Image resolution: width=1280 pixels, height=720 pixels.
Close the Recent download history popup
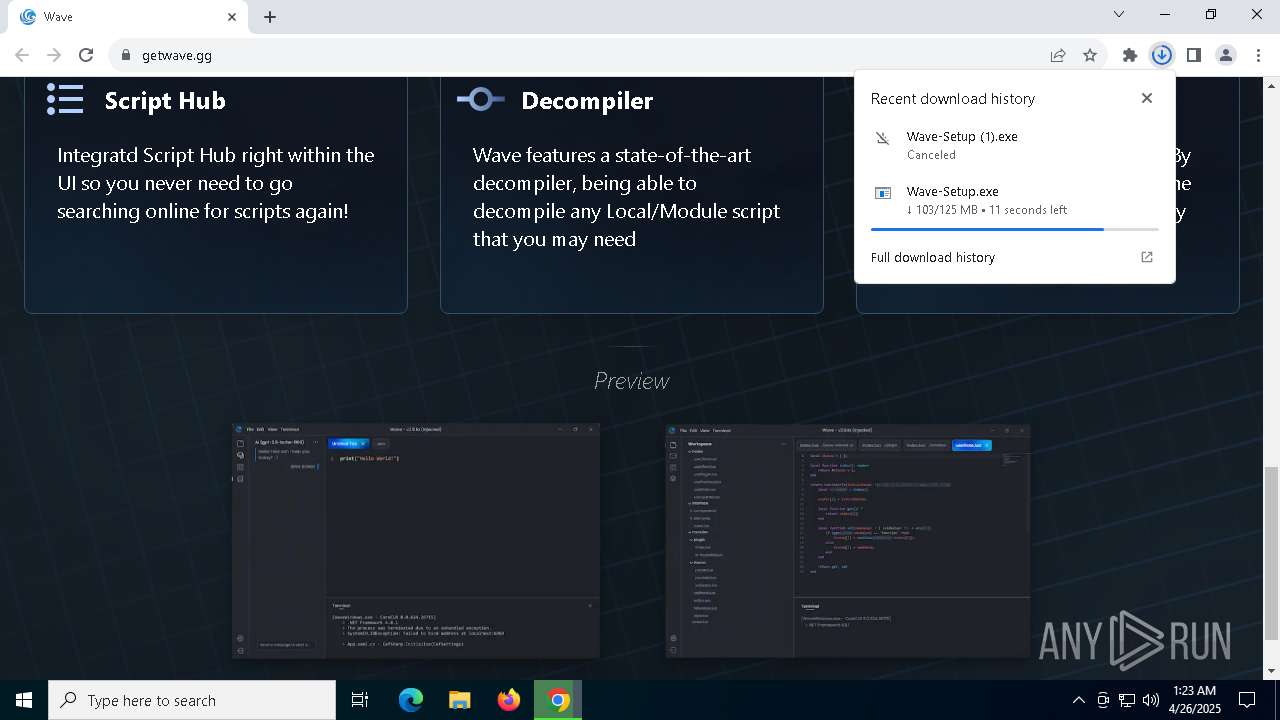tap(1147, 98)
